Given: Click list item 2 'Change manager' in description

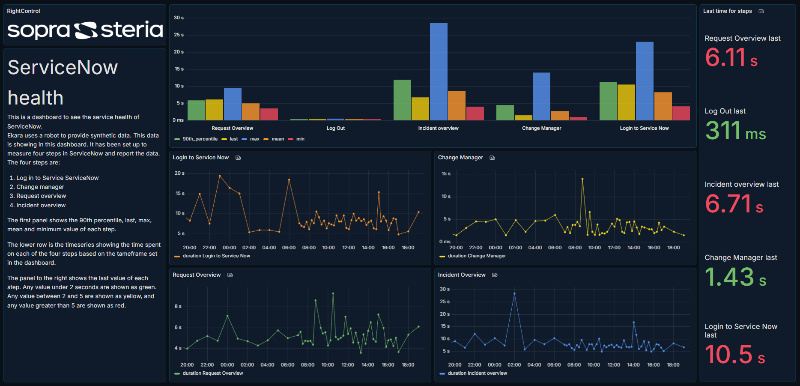Looking at the screenshot, I should point(40,187).
